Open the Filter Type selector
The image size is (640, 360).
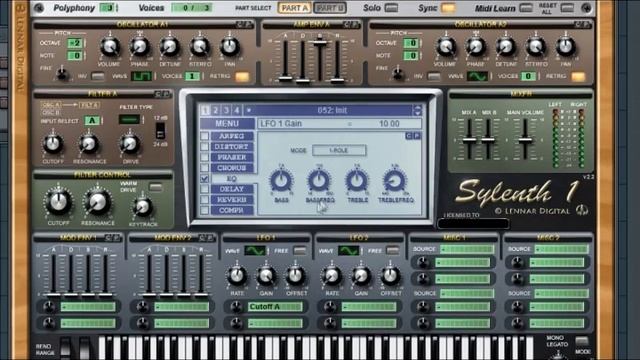click(x=129, y=120)
